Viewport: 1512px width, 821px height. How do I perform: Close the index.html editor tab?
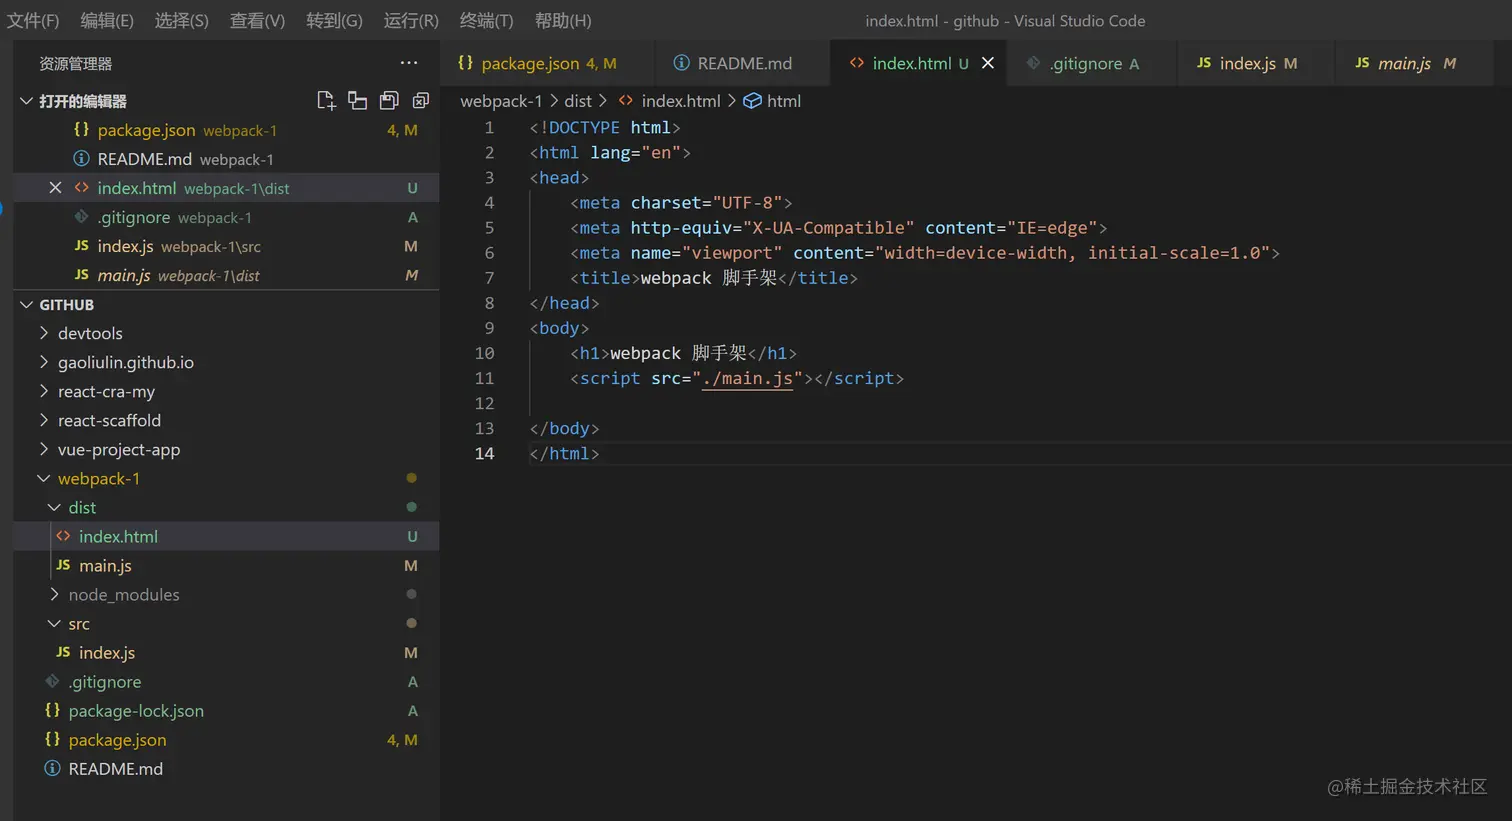tap(988, 63)
